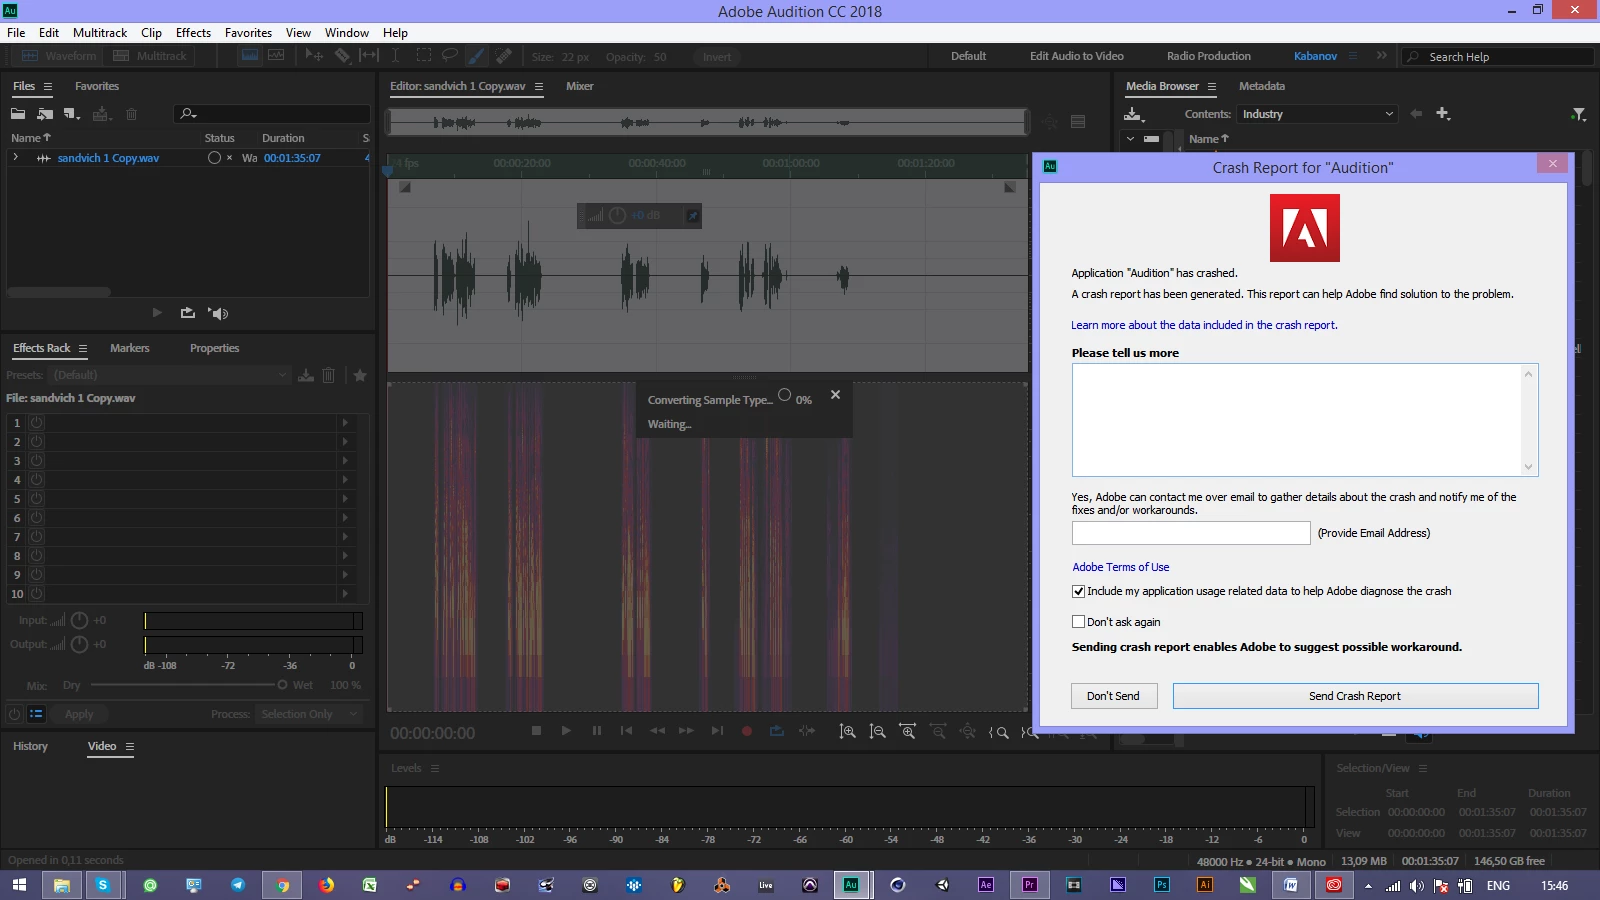Open the Chrome icon in the taskbar

282,885
